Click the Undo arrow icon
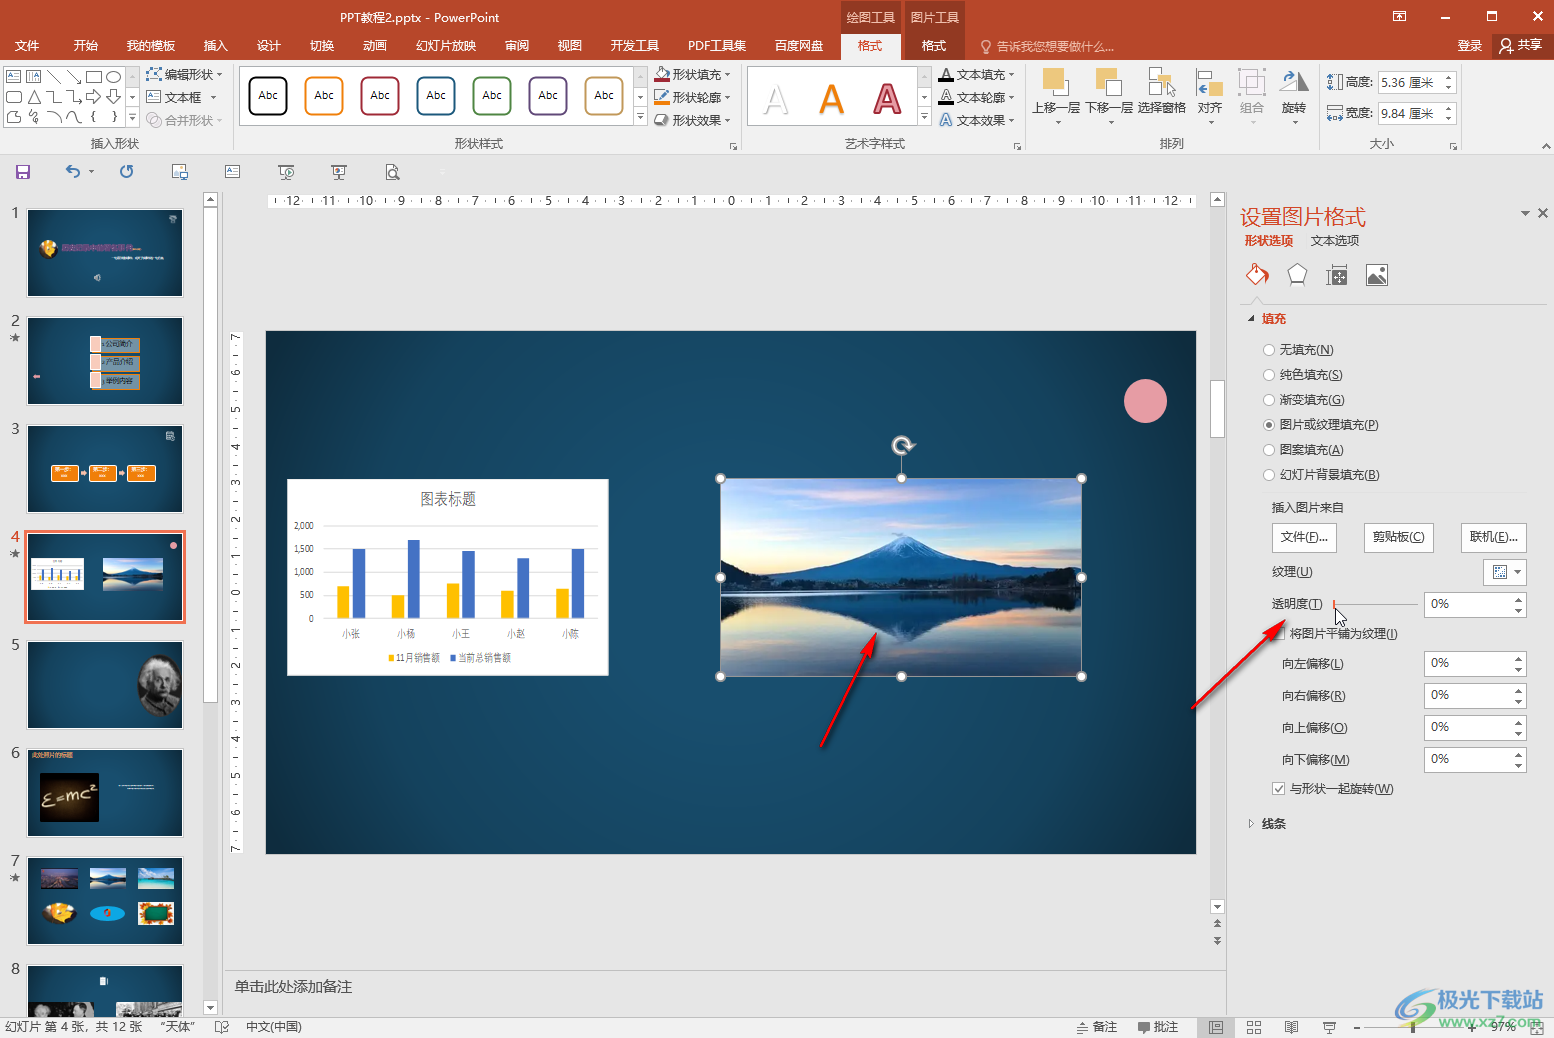 tap(73, 171)
